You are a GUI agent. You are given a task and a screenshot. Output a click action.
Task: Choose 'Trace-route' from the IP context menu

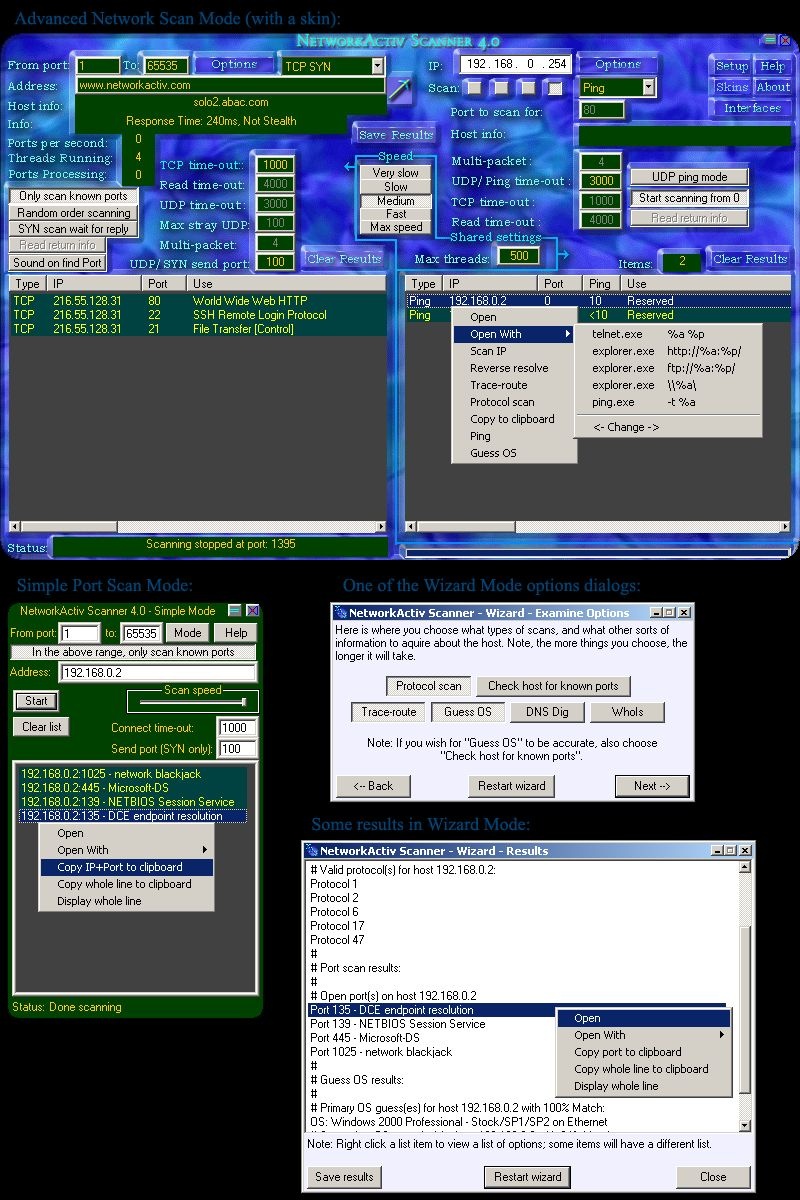515,385
